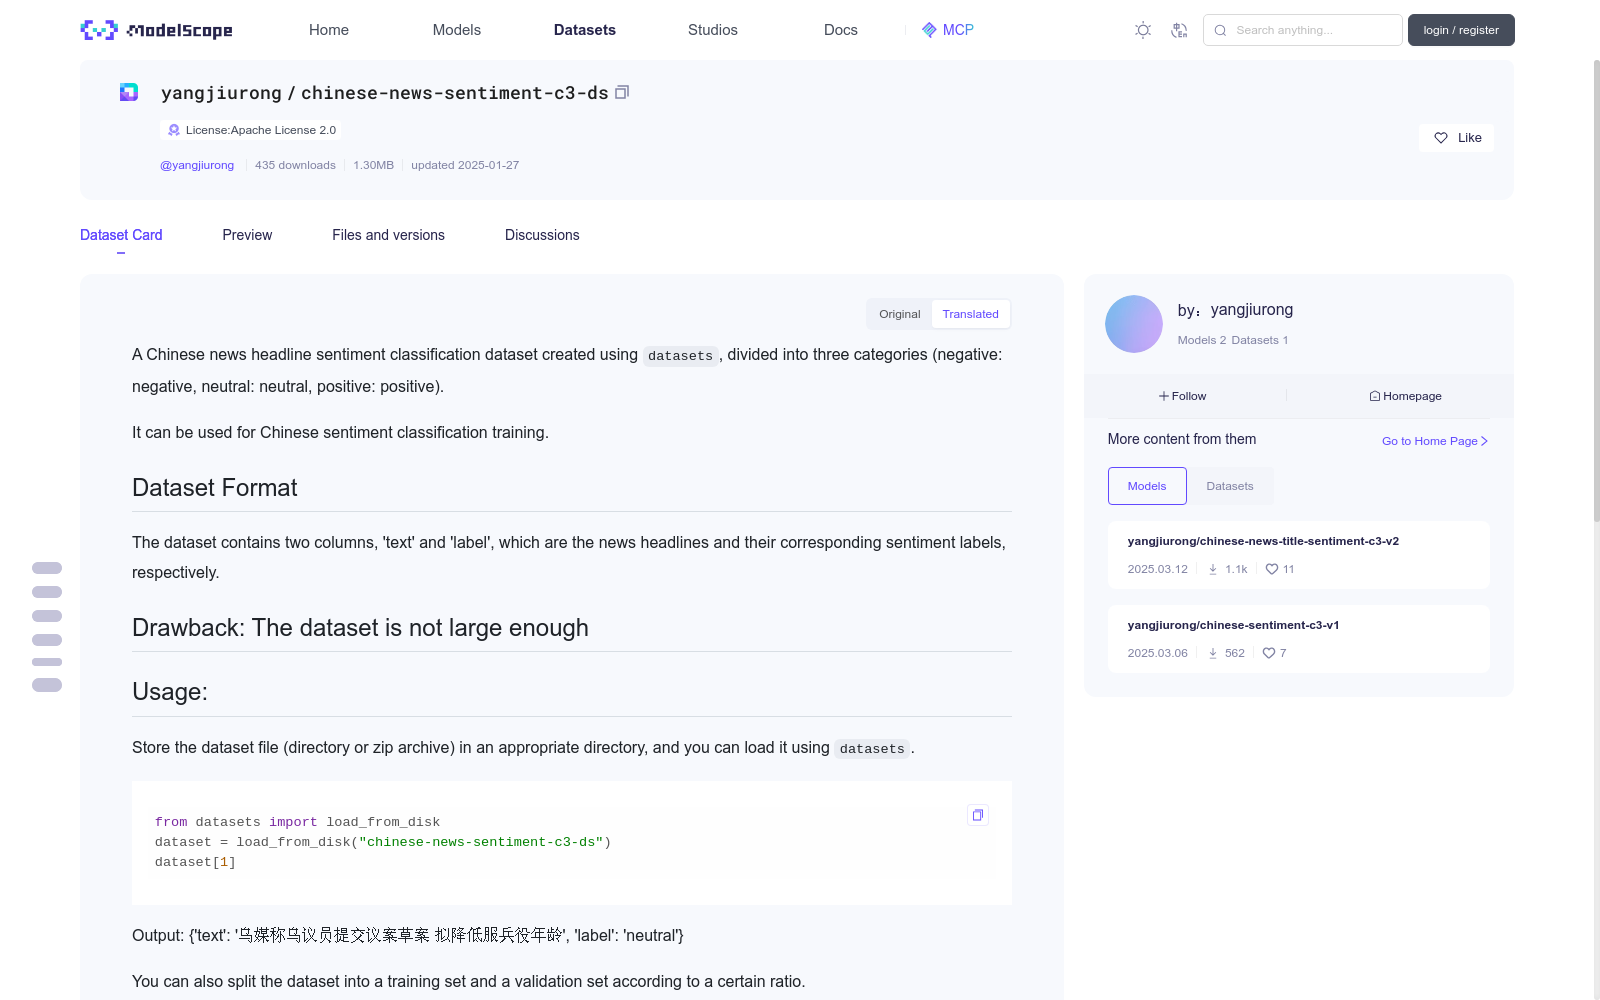This screenshot has width=1600, height=1000.
Task: Click the heart icon on chinese-sentiment-c3-v1
Action: tap(1269, 653)
